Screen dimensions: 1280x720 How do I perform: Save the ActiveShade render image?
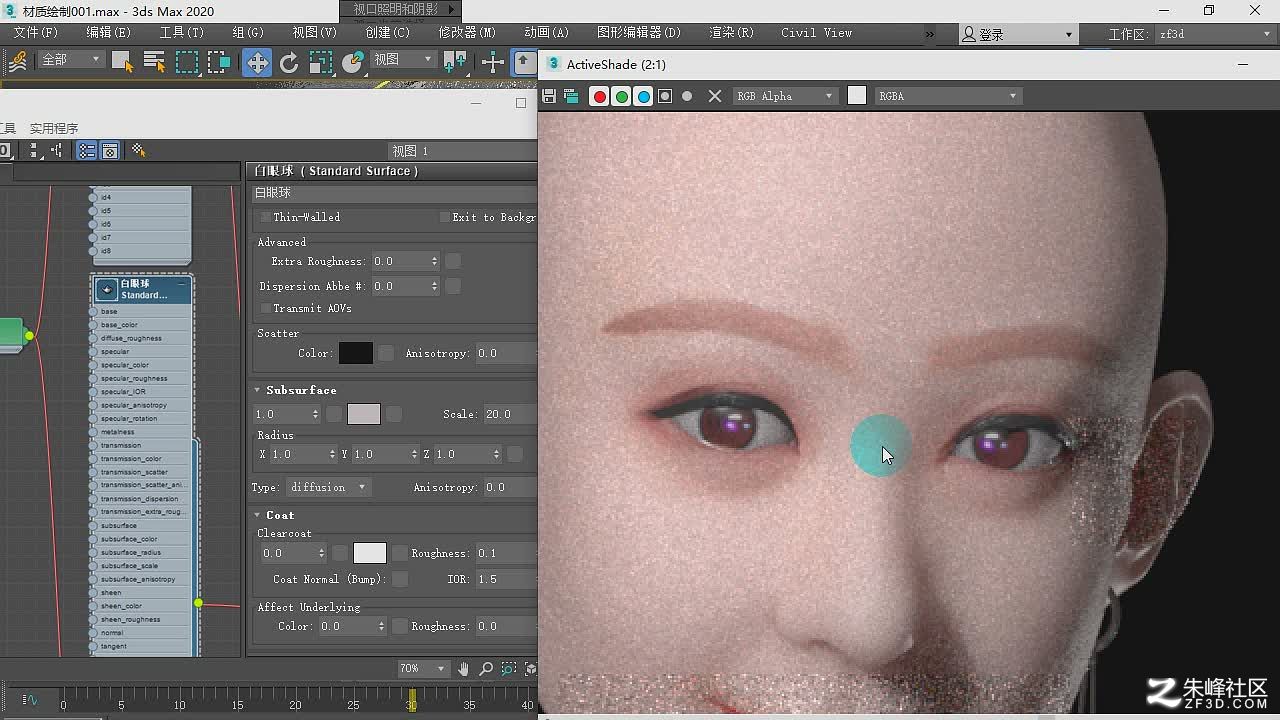549,96
